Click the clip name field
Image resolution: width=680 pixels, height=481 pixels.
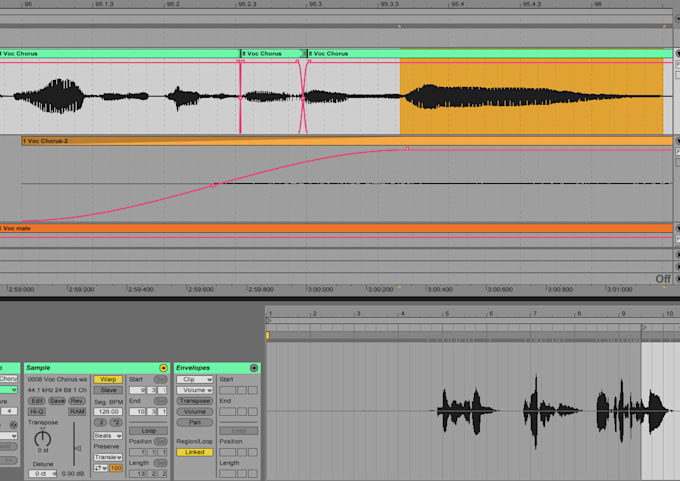coord(8,379)
